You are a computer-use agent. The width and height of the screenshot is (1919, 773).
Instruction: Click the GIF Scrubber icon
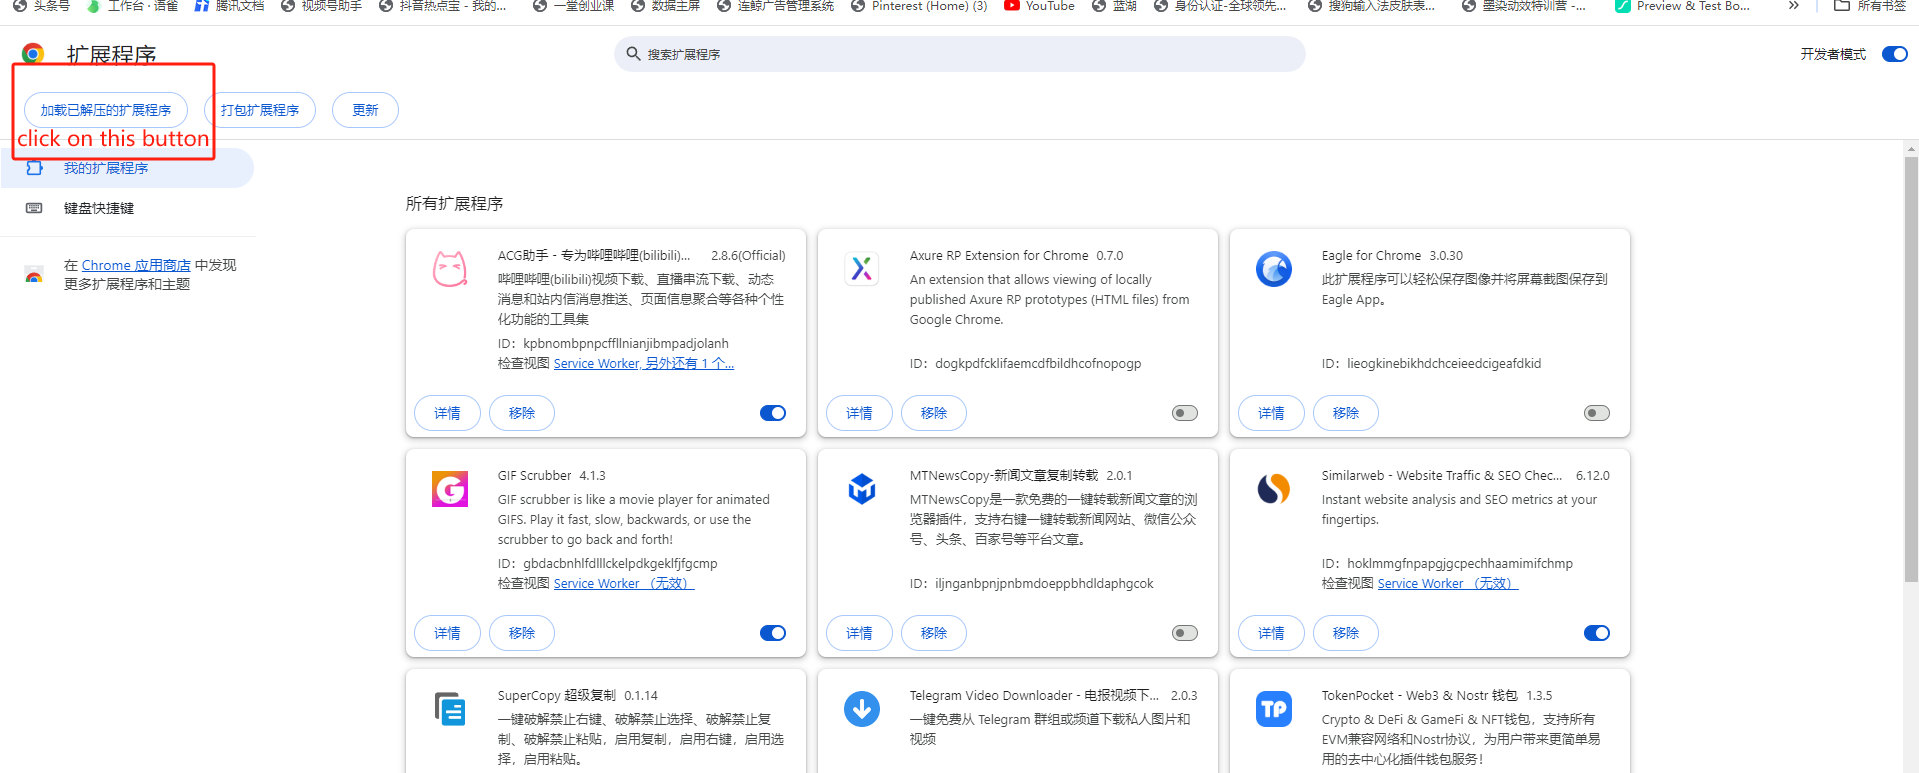450,489
